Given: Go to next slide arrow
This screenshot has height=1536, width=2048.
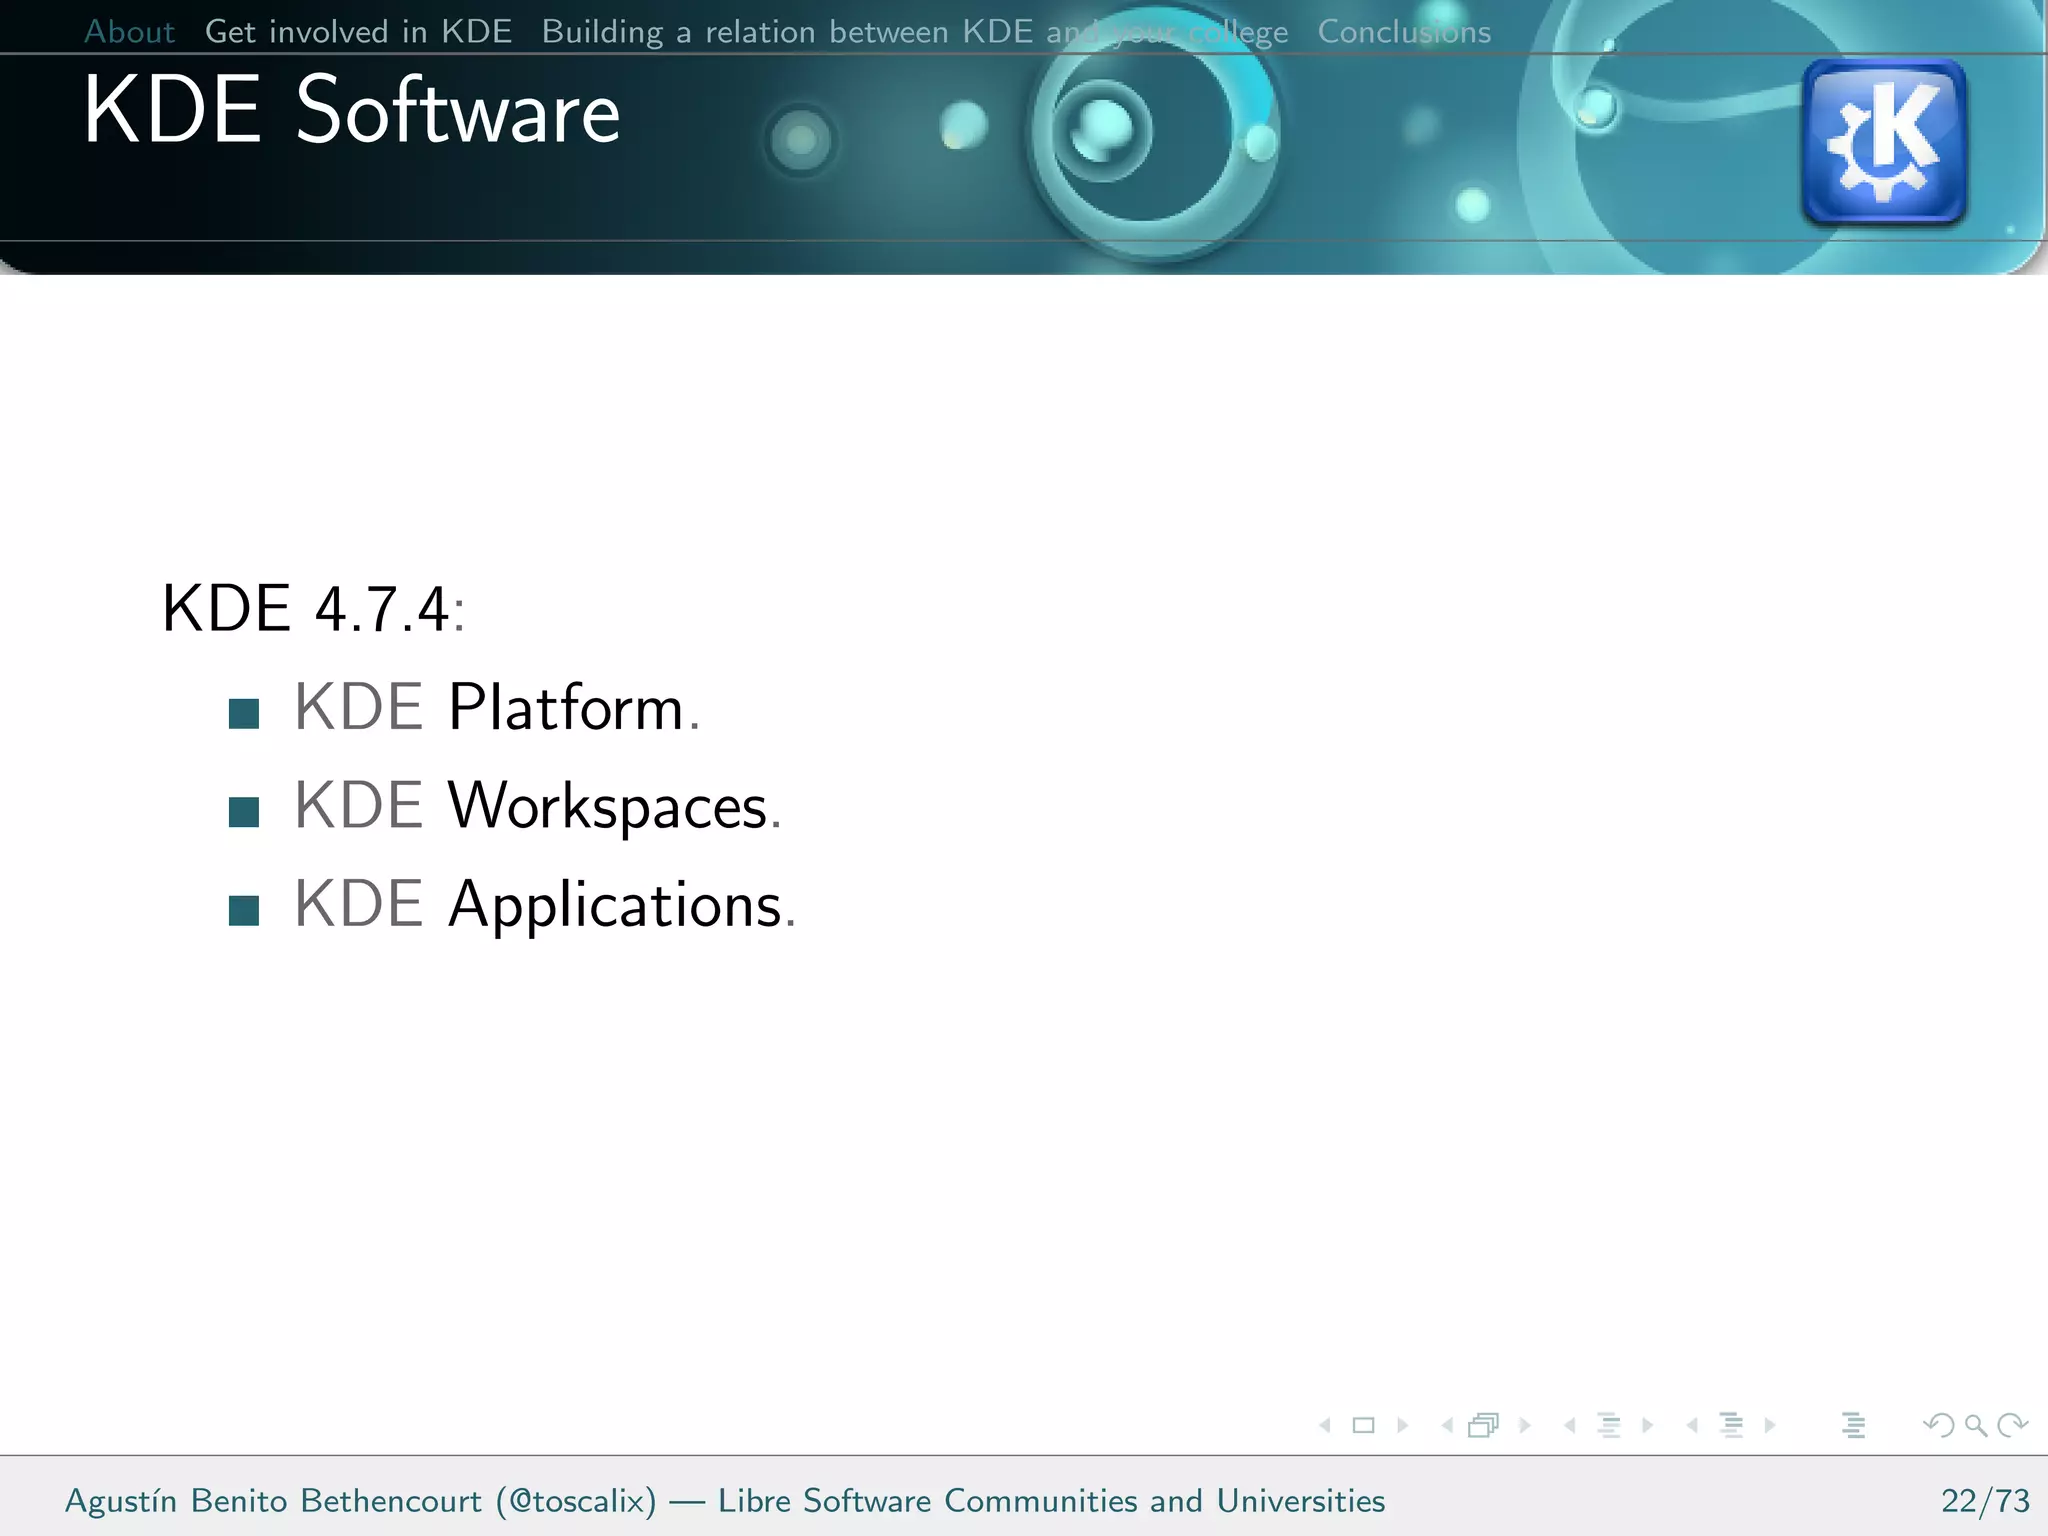Looking at the screenshot, I should [1402, 1425].
